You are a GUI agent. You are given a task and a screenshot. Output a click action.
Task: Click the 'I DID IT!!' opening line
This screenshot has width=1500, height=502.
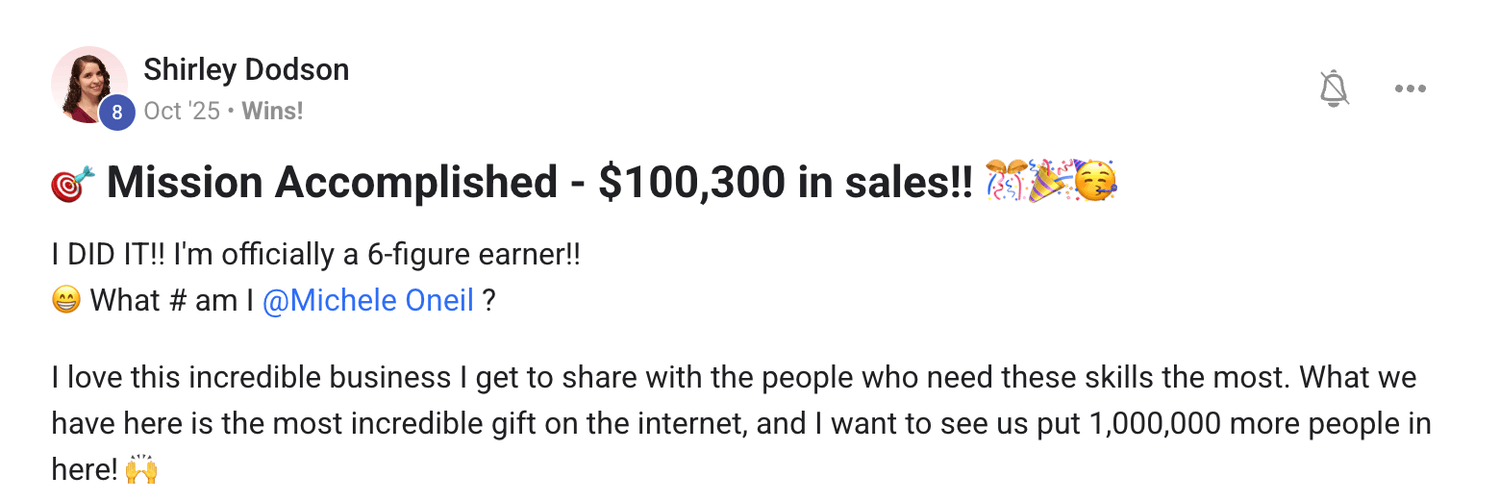coord(109,255)
